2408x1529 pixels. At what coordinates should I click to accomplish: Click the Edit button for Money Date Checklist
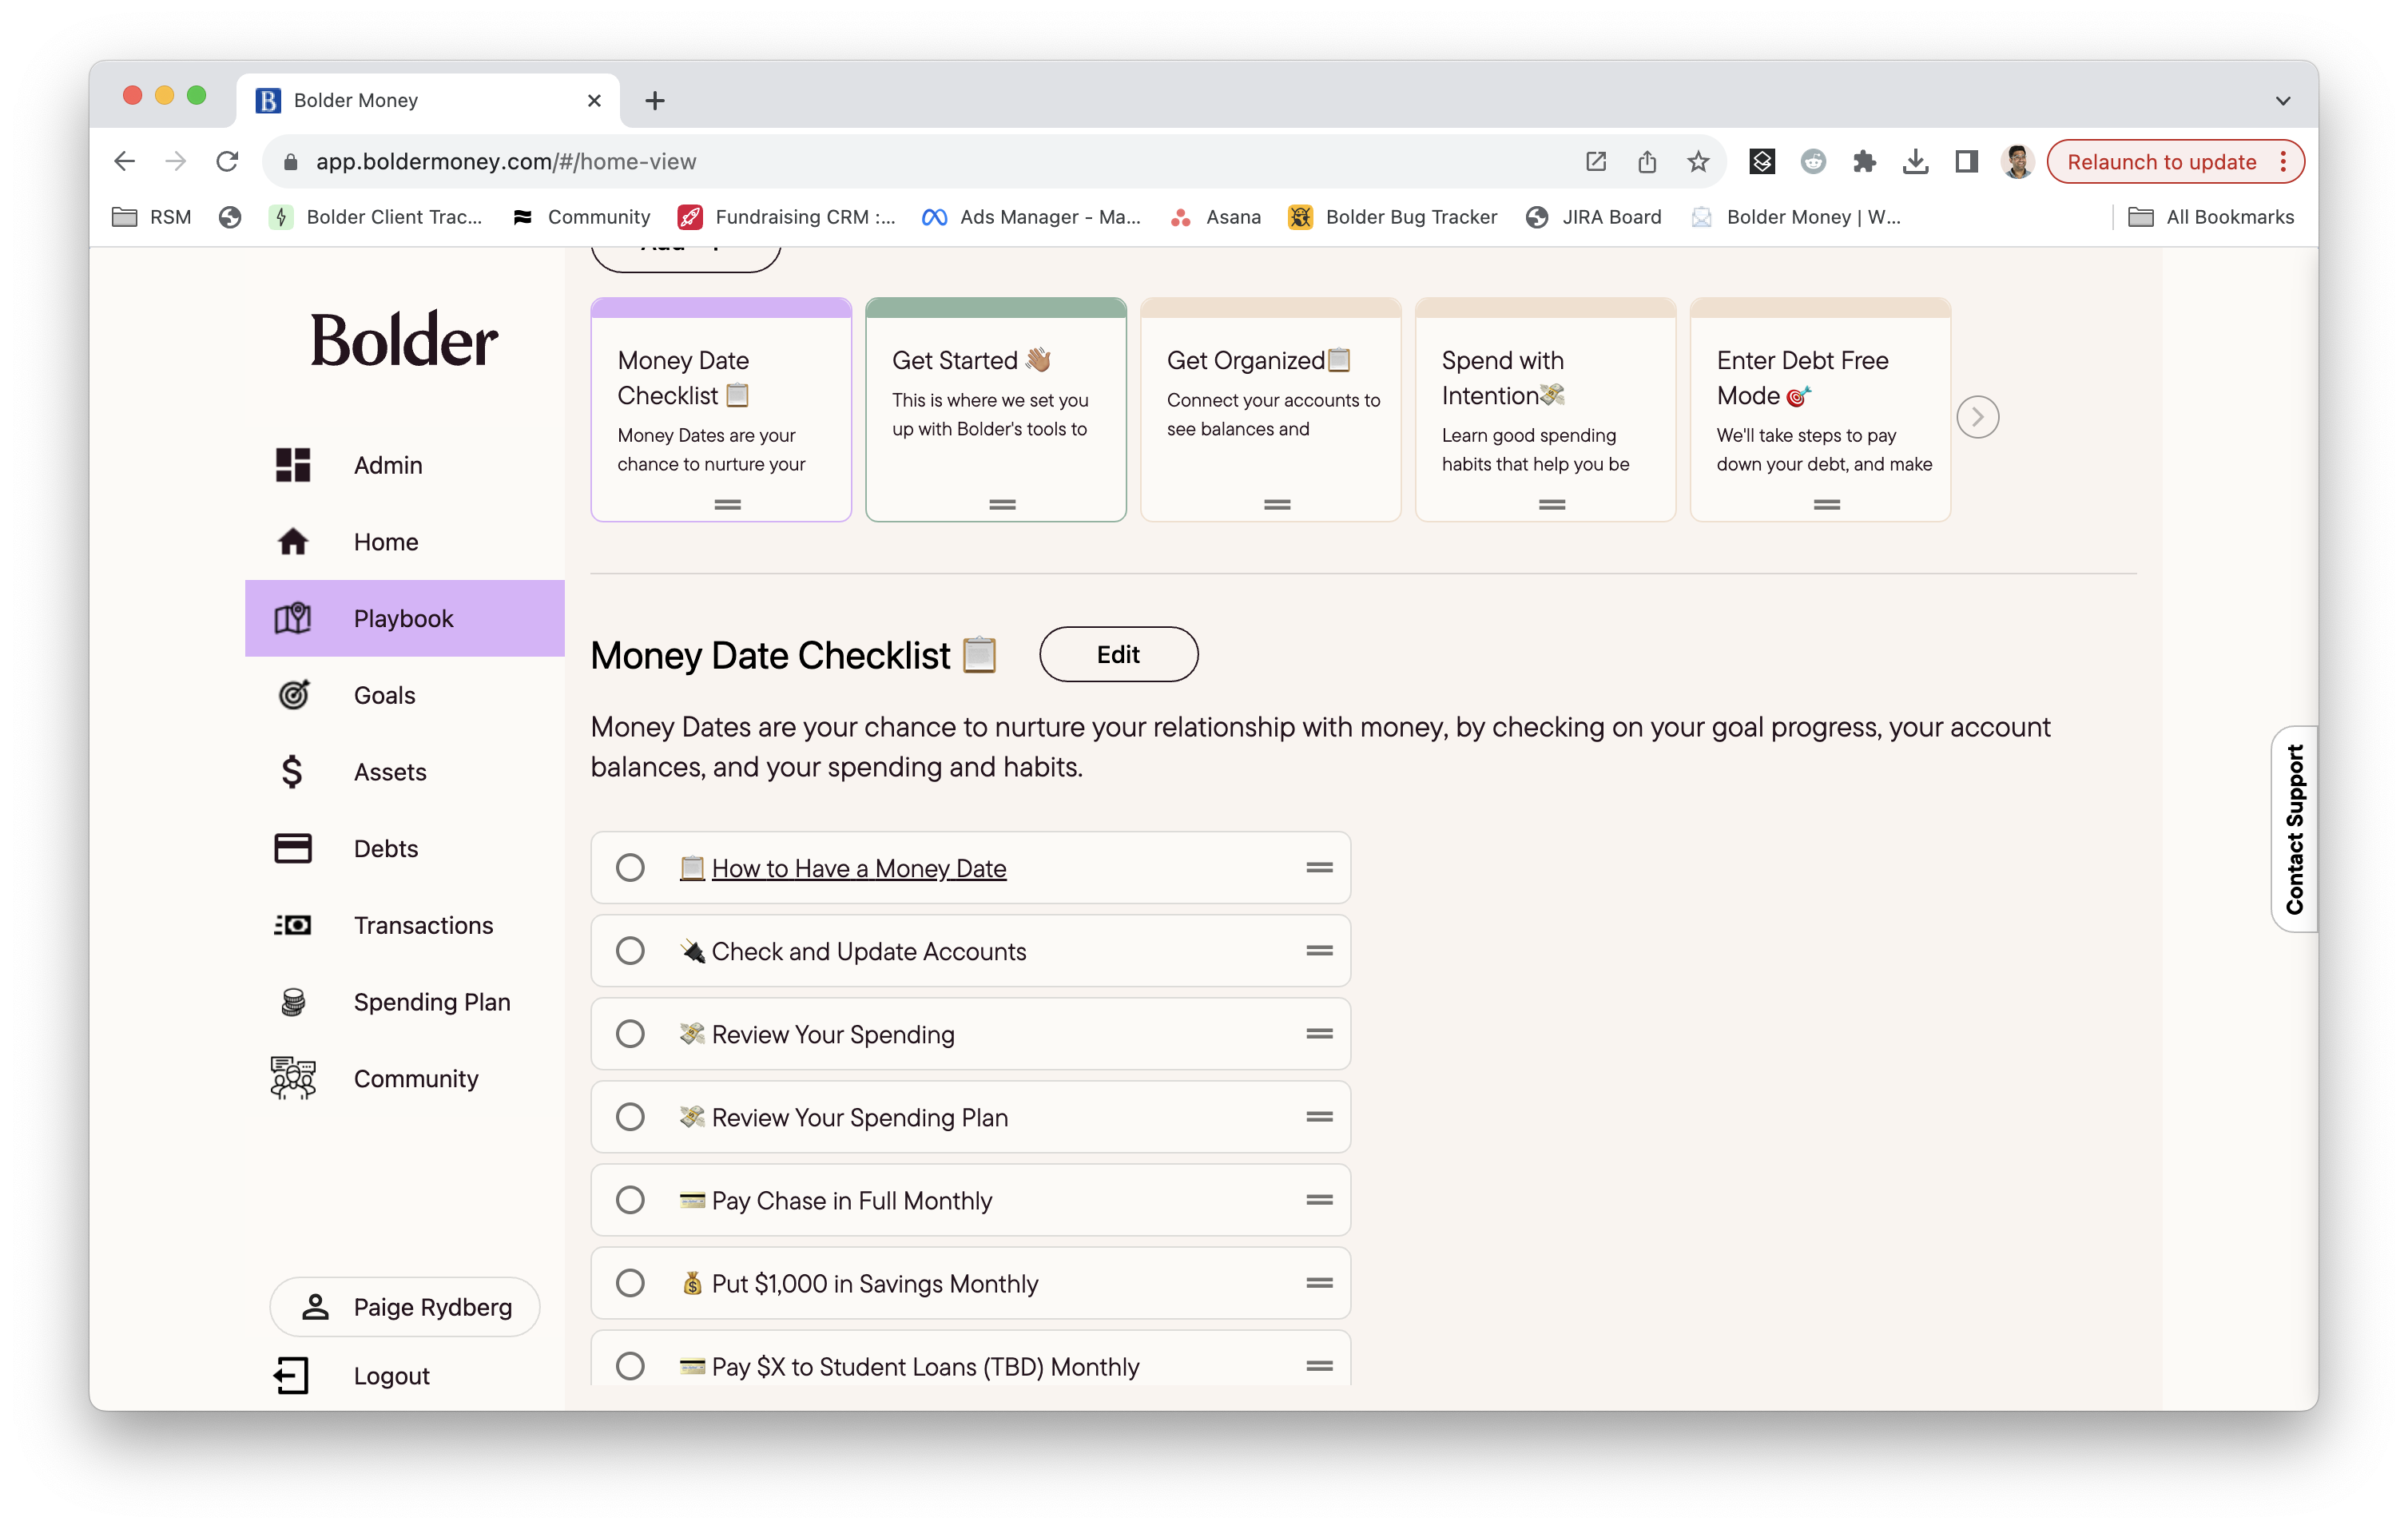(x=1118, y=654)
